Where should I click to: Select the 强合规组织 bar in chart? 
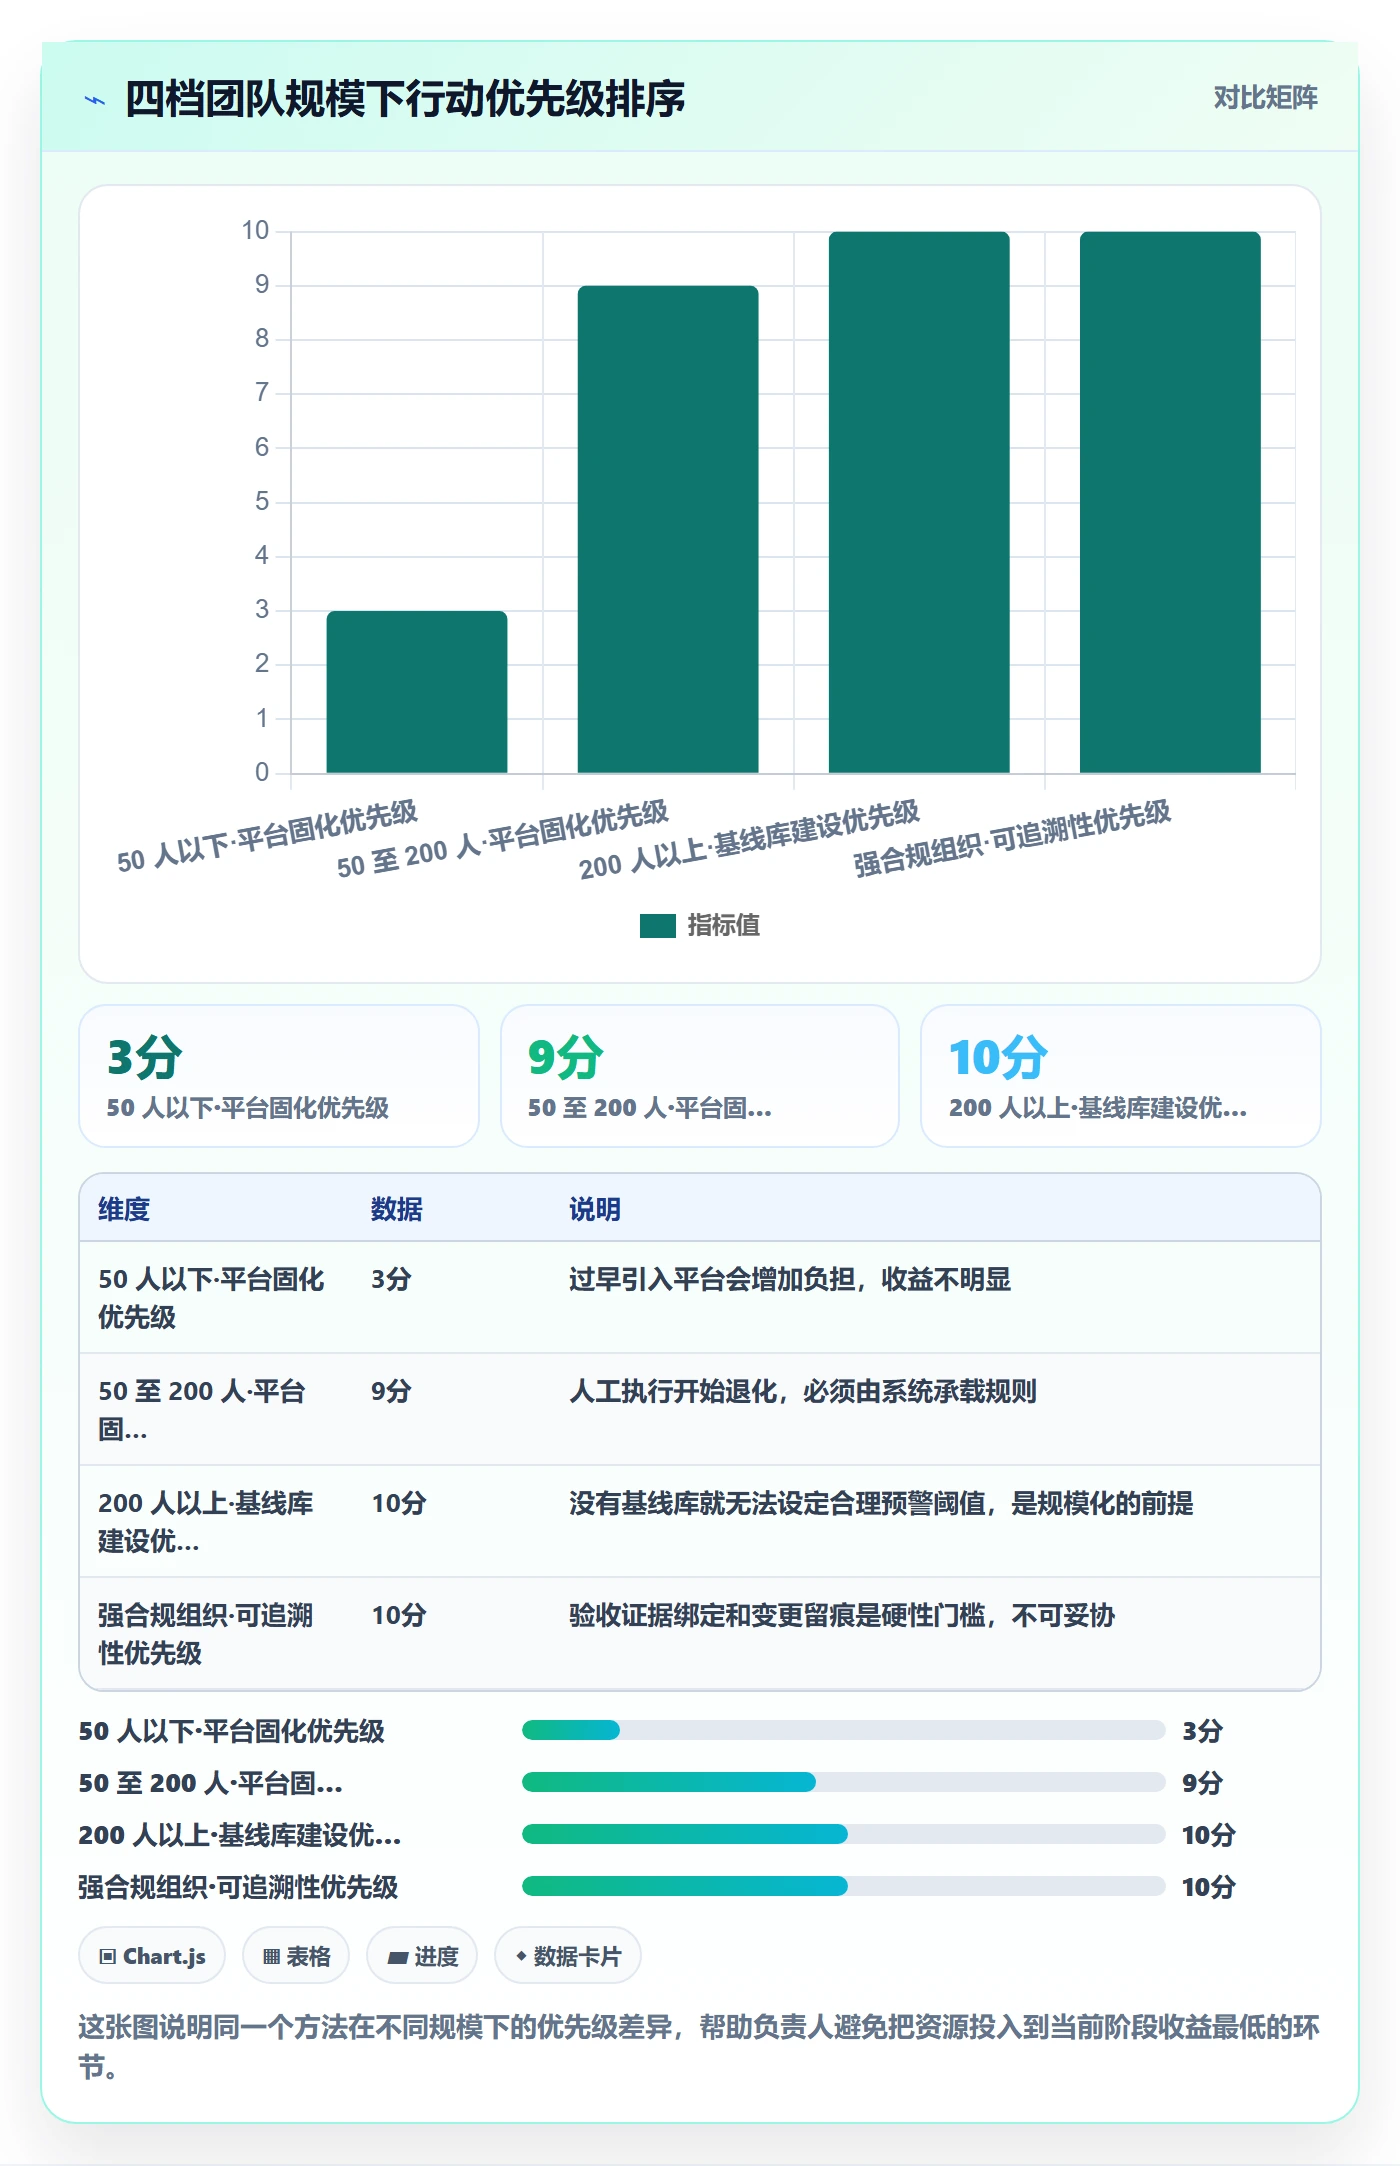(x=1170, y=502)
